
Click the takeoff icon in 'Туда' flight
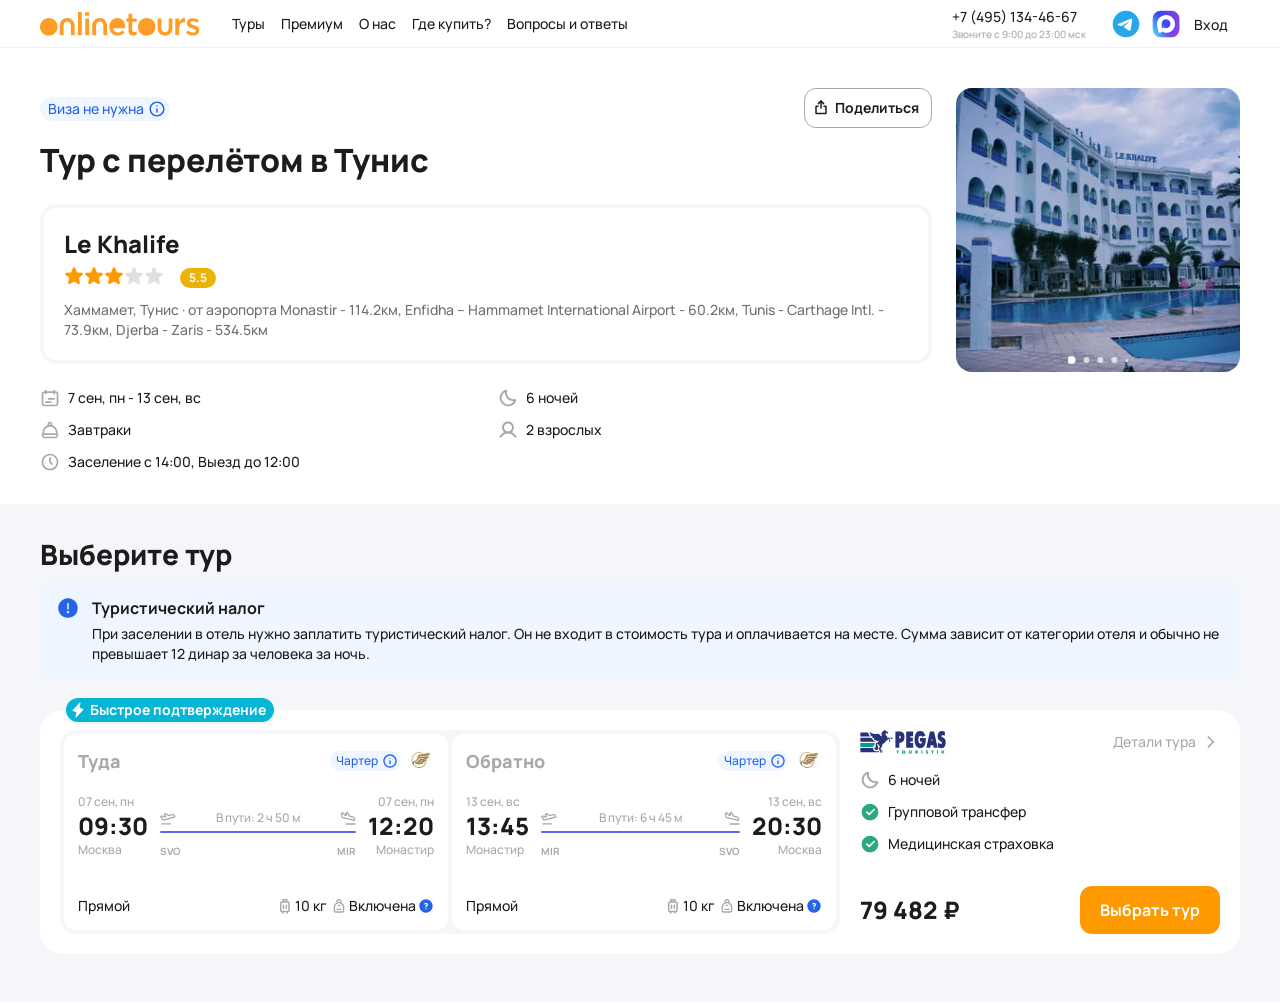click(168, 818)
